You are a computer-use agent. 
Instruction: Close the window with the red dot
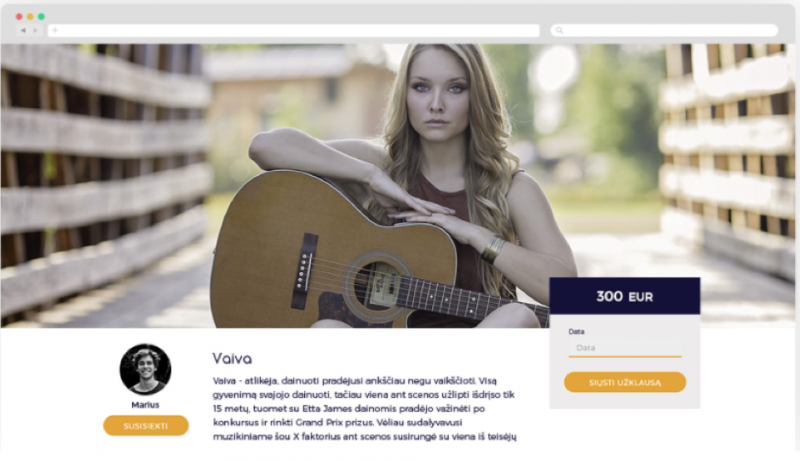pyautogui.click(x=19, y=17)
